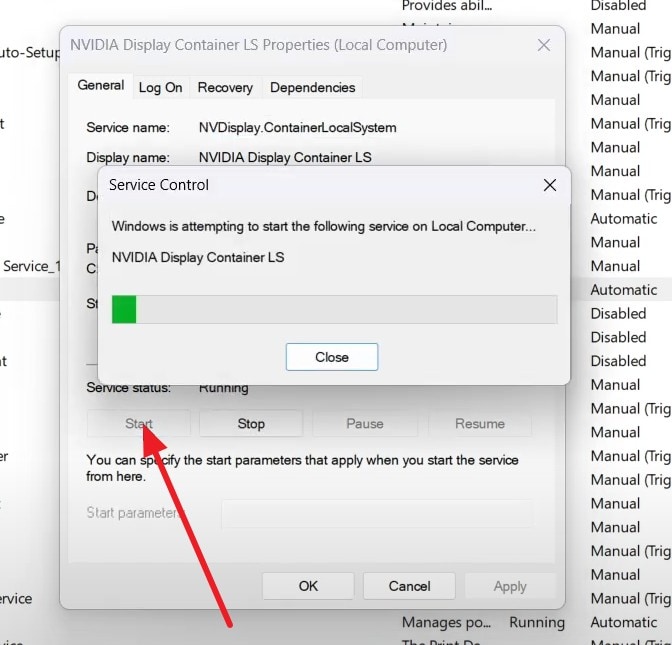
Task: Click the Pause service button
Action: [365, 423]
